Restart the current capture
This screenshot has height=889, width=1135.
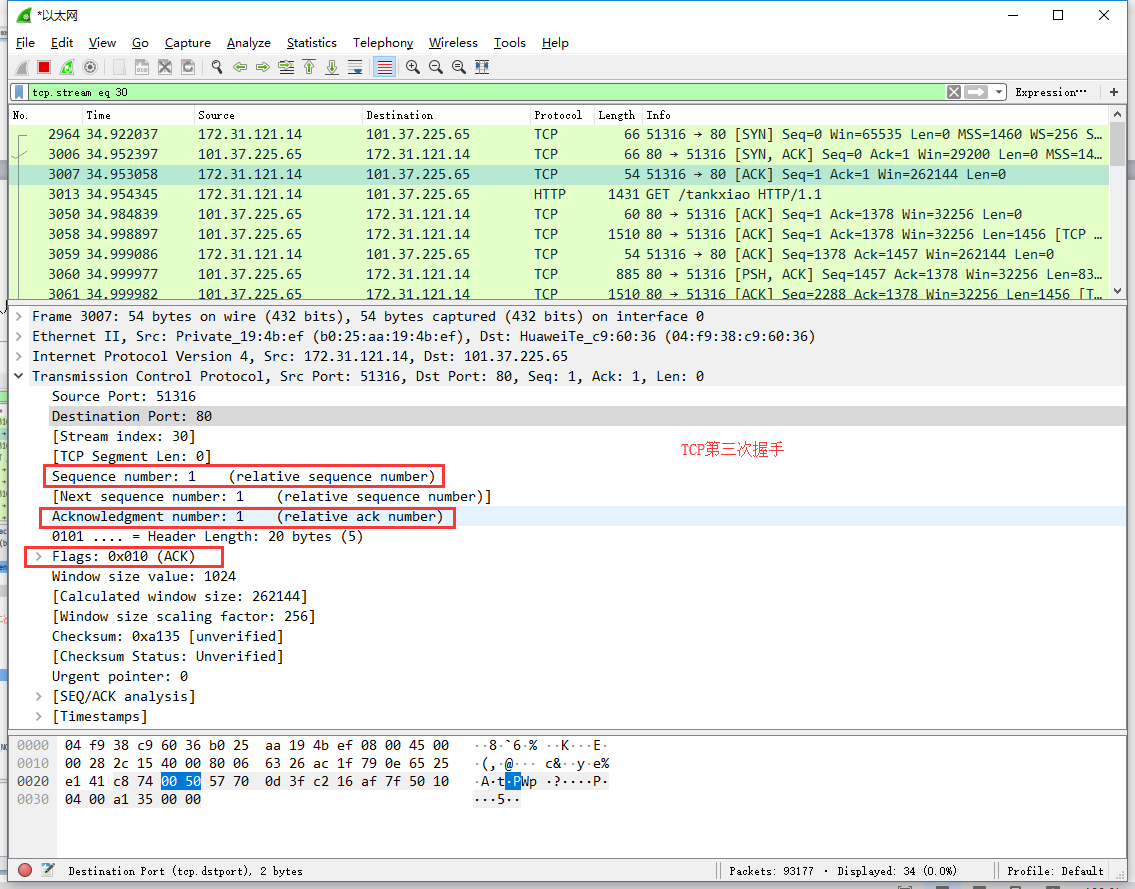[x=67, y=67]
